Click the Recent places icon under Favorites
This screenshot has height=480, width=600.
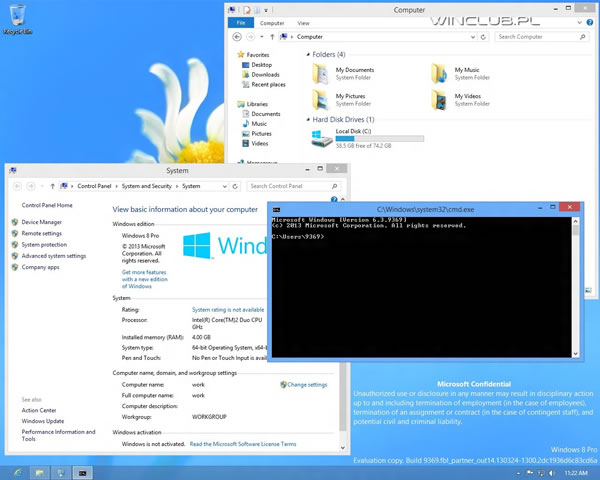(246, 85)
